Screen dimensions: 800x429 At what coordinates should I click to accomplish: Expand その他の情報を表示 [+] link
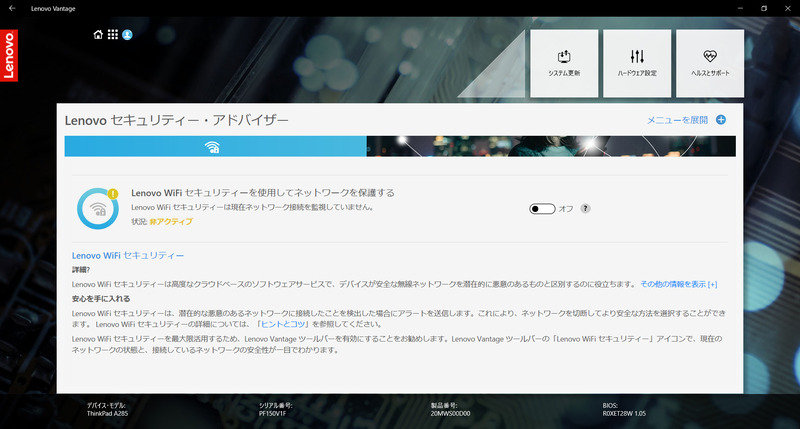click(679, 284)
